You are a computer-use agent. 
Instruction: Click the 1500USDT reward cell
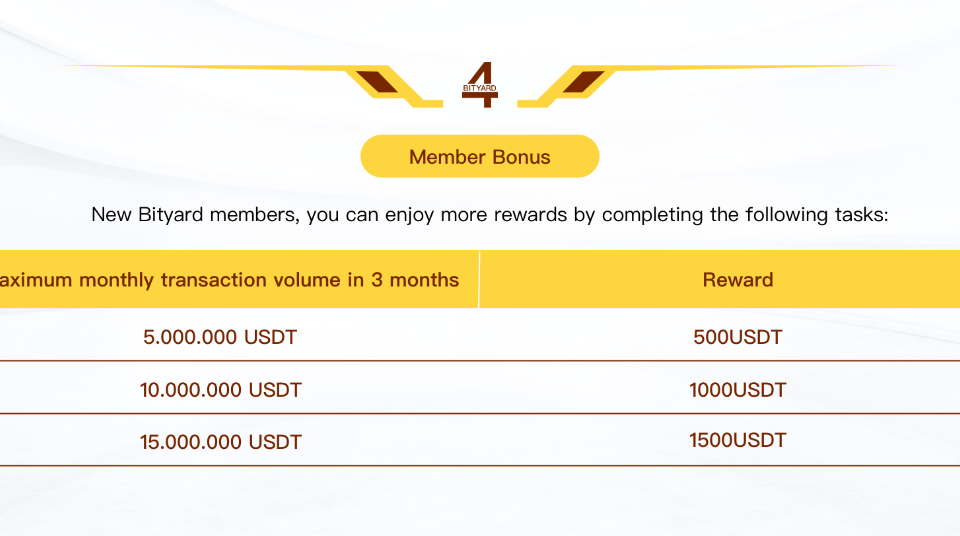(x=738, y=440)
